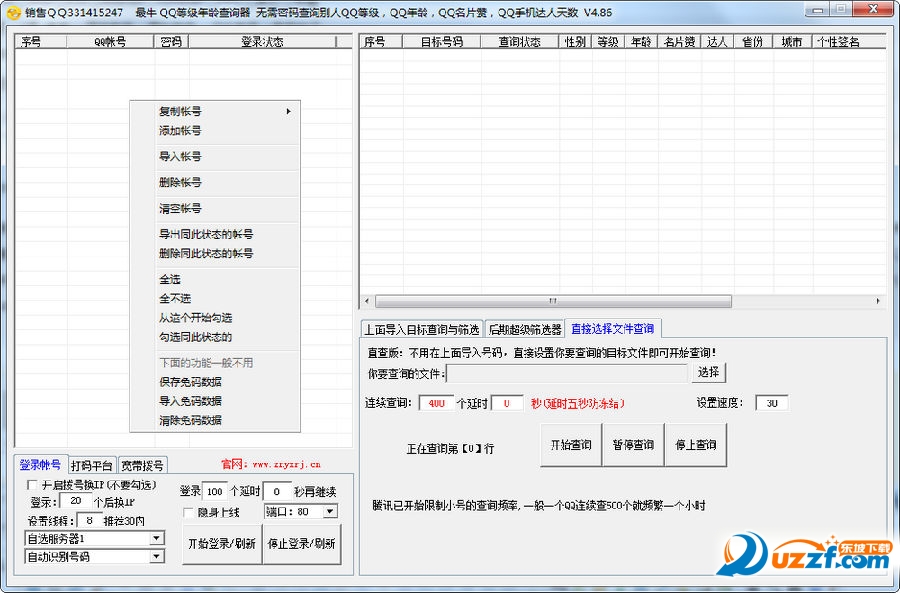The height and width of the screenshot is (593, 900).
Task: Open the 自动识别号码 dropdown
Action: (156, 556)
